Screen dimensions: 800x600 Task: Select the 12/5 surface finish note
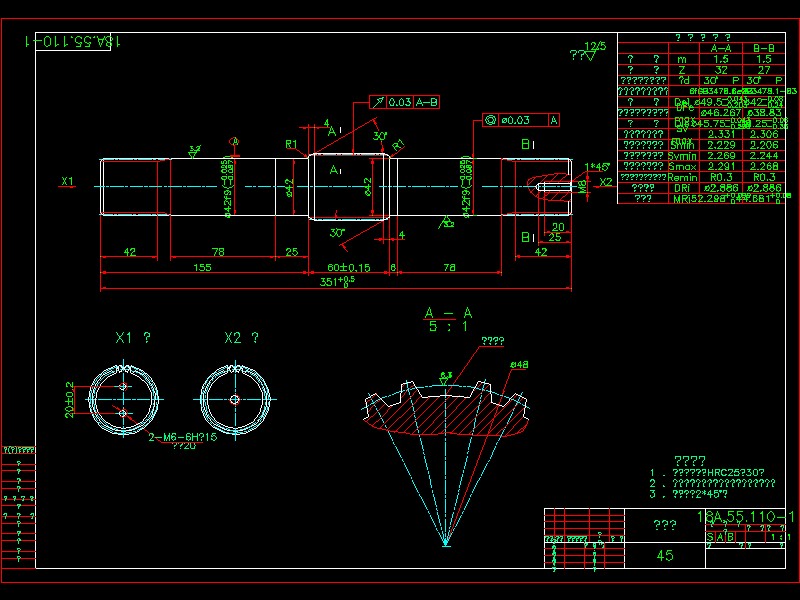pos(595,46)
